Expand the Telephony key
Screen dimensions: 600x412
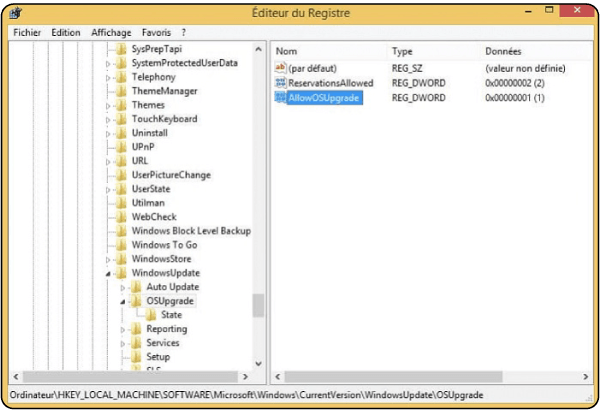(108, 78)
